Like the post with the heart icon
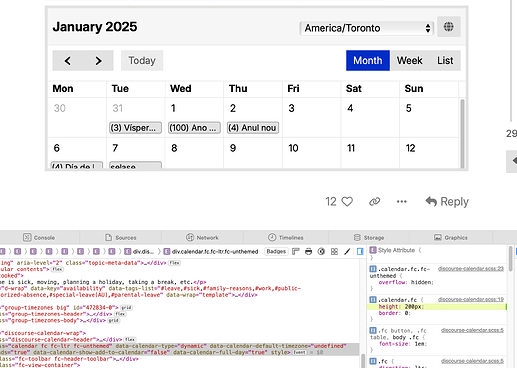Image resolution: width=517 pixels, height=368 pixels. coord(347,202)
